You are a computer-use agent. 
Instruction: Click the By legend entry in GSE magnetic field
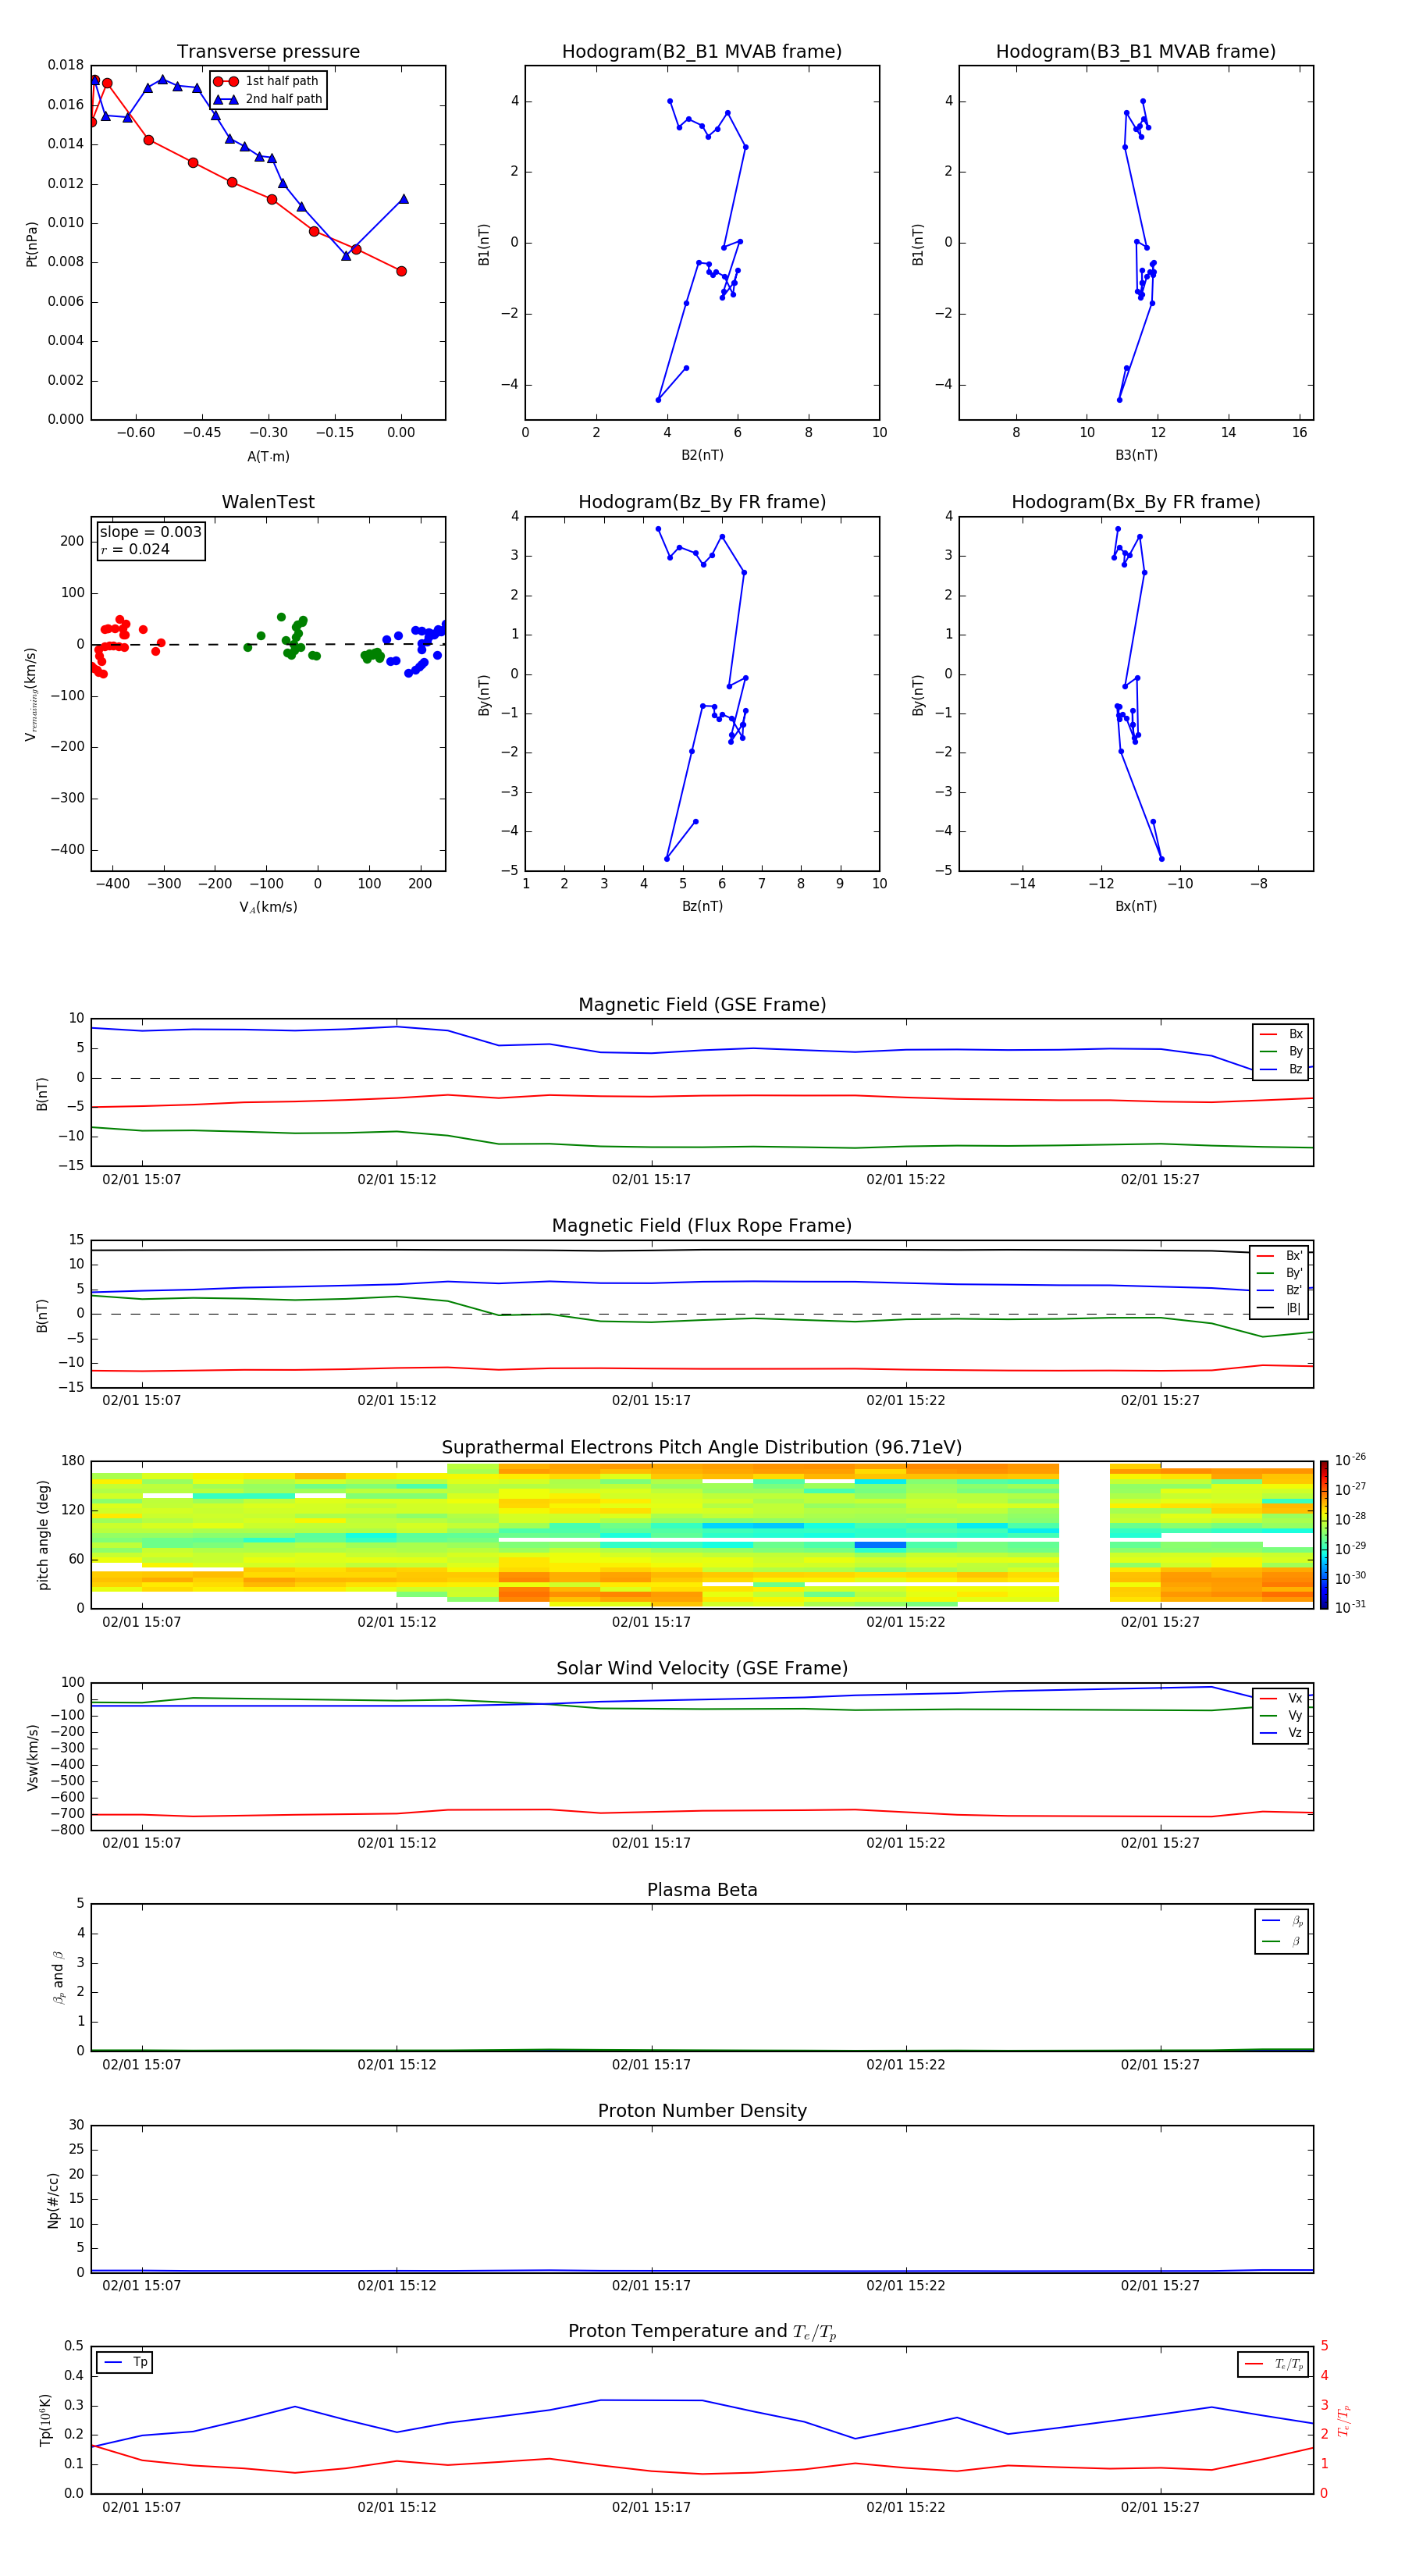(1281, 1052)
